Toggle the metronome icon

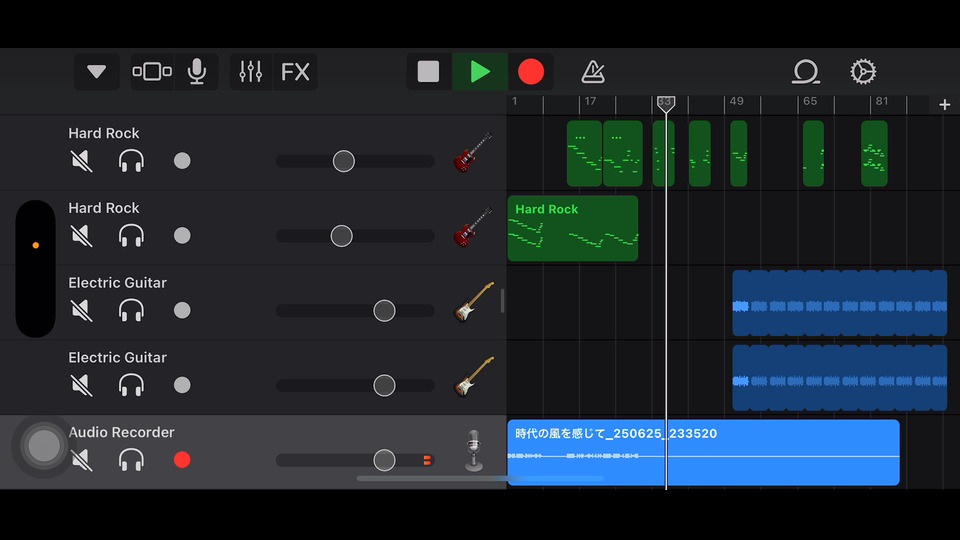(x=593, y=72)
